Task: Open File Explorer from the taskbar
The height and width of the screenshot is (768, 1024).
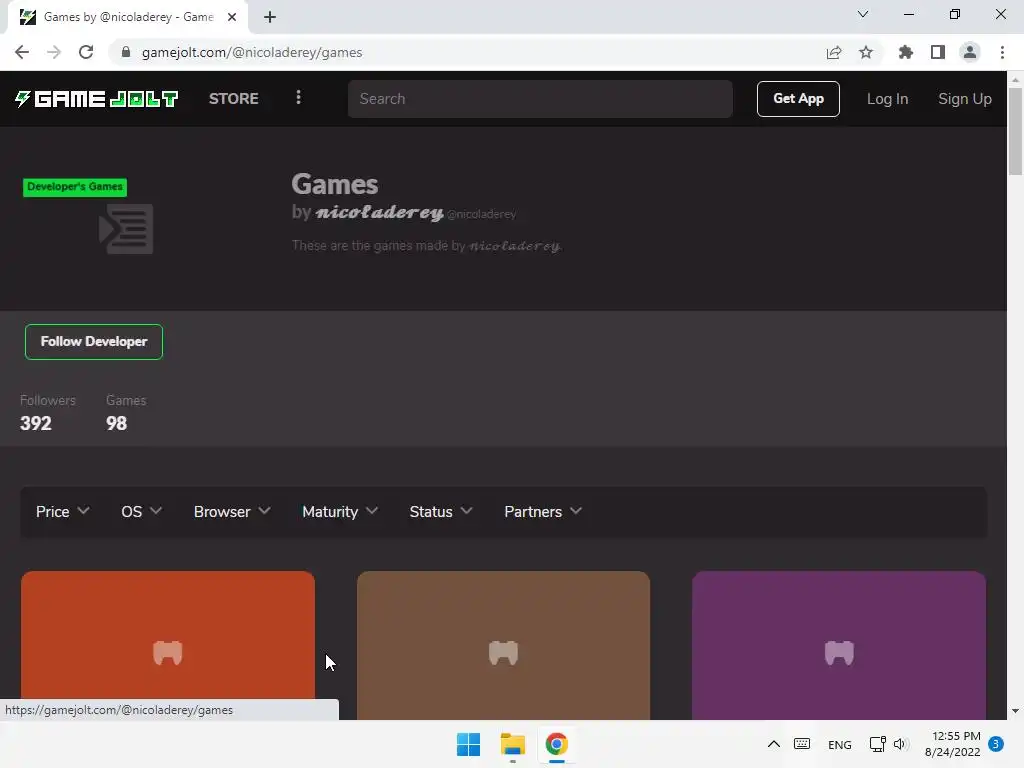Action: (x=513, y=744)
